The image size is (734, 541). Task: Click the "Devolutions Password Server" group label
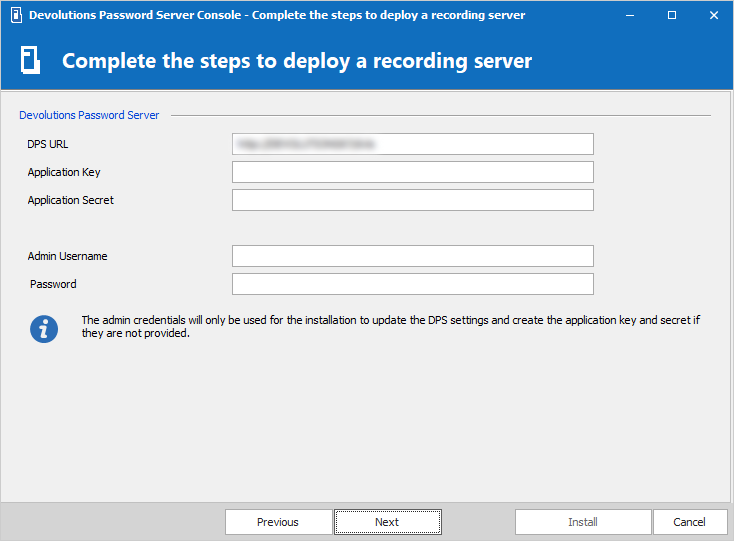click(89, 115)
